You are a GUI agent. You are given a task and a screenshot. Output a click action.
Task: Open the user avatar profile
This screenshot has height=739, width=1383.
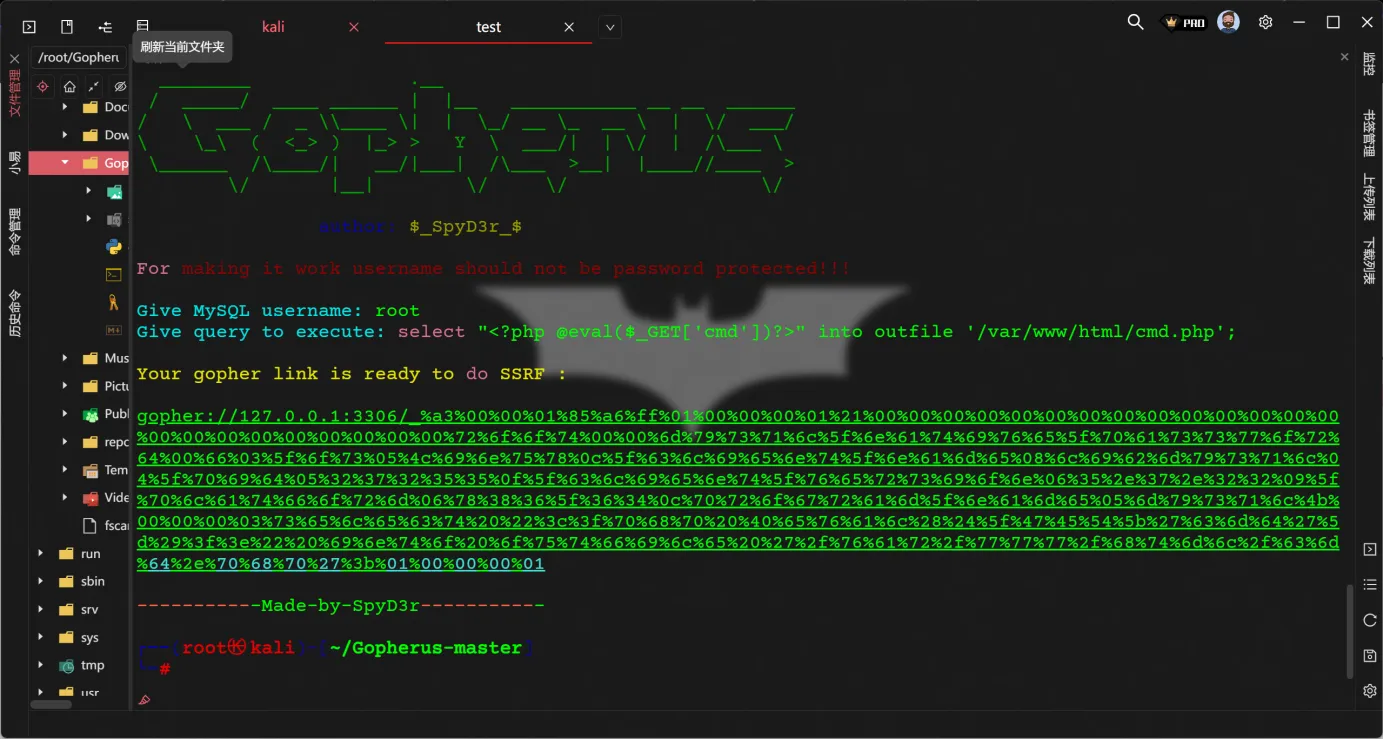coord(1228,22)
